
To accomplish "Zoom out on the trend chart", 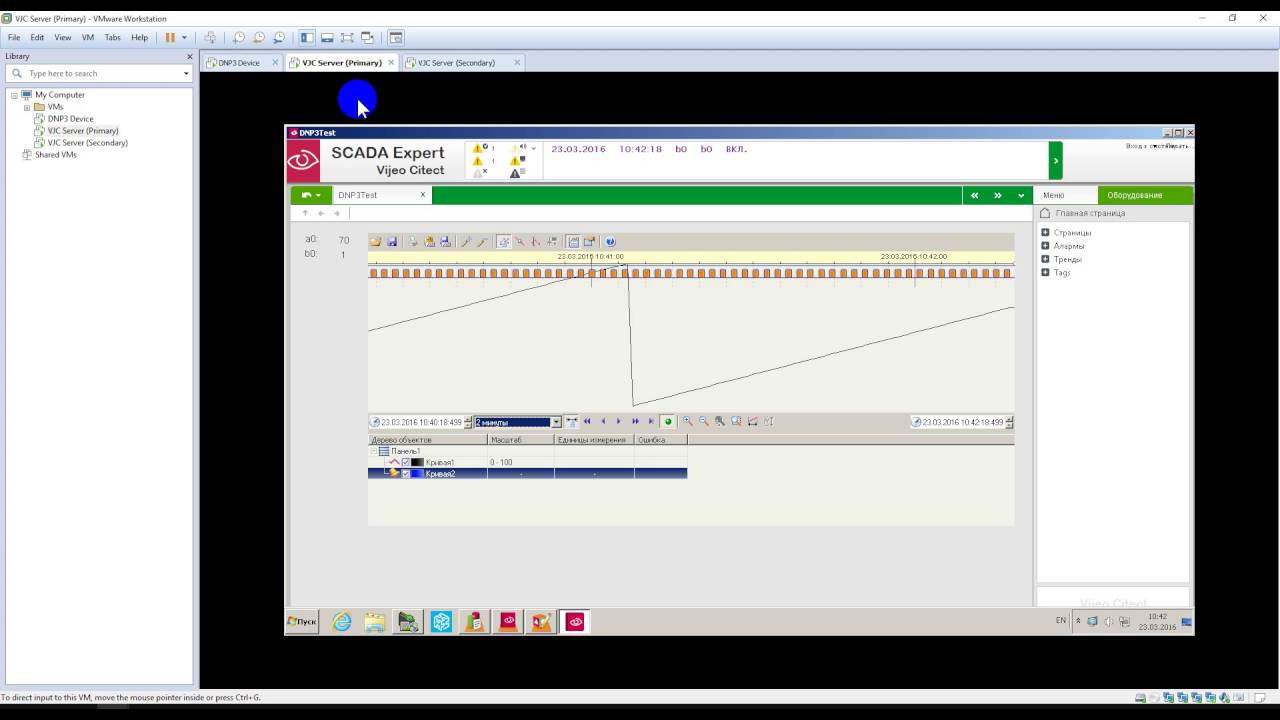I will coord(703,421).
